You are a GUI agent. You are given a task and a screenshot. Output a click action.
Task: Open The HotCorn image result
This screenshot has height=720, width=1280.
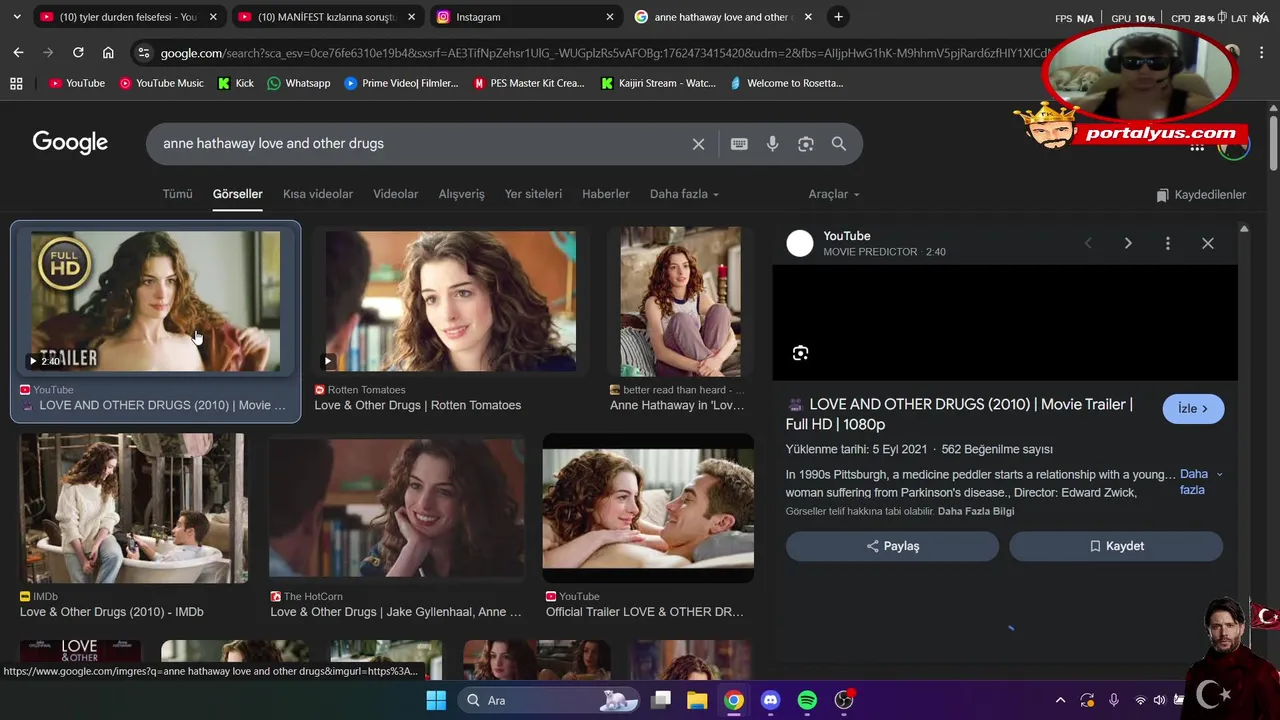pos(396,508)
